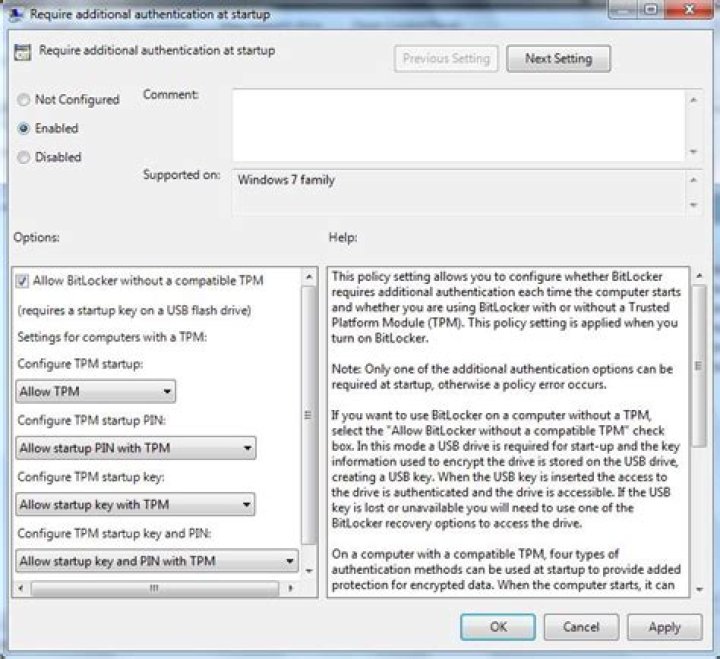Image resolution: width=720 pixels, height=659 pixels.
Task: Click the 'Configure TPM startup key and PIN:' label
Action: (x=114, y=533)
